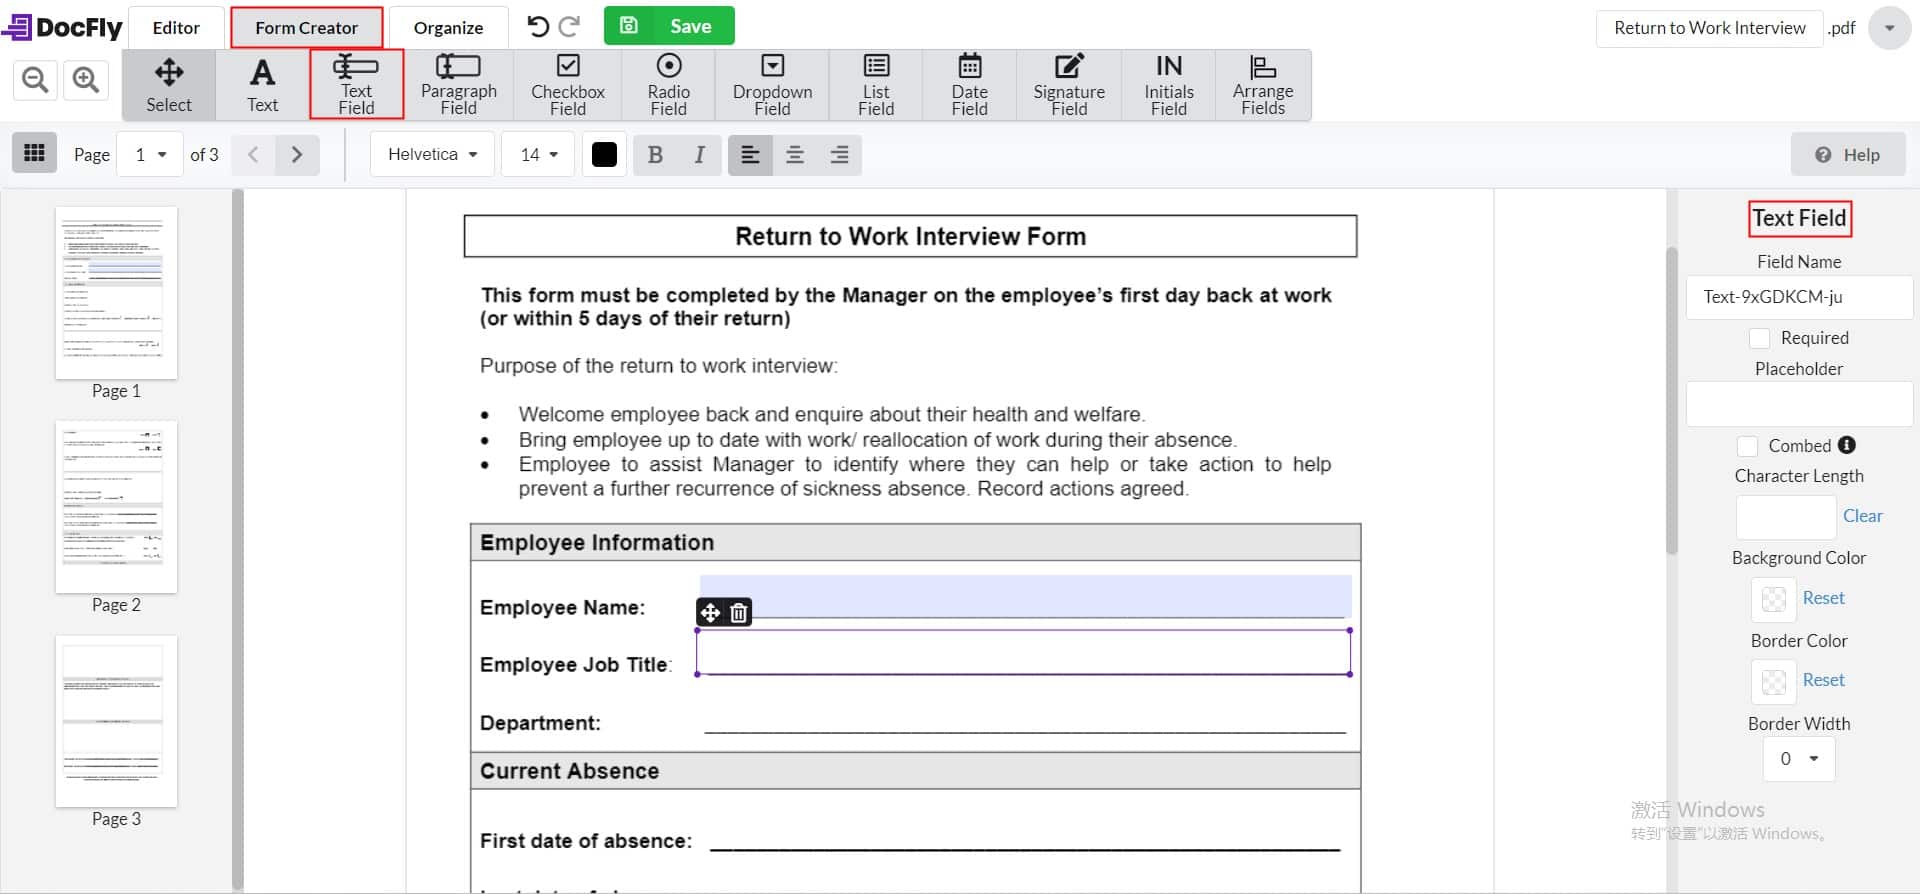Open the Helvetica font dropdown

pyautogui.click(x=432, y=155)
